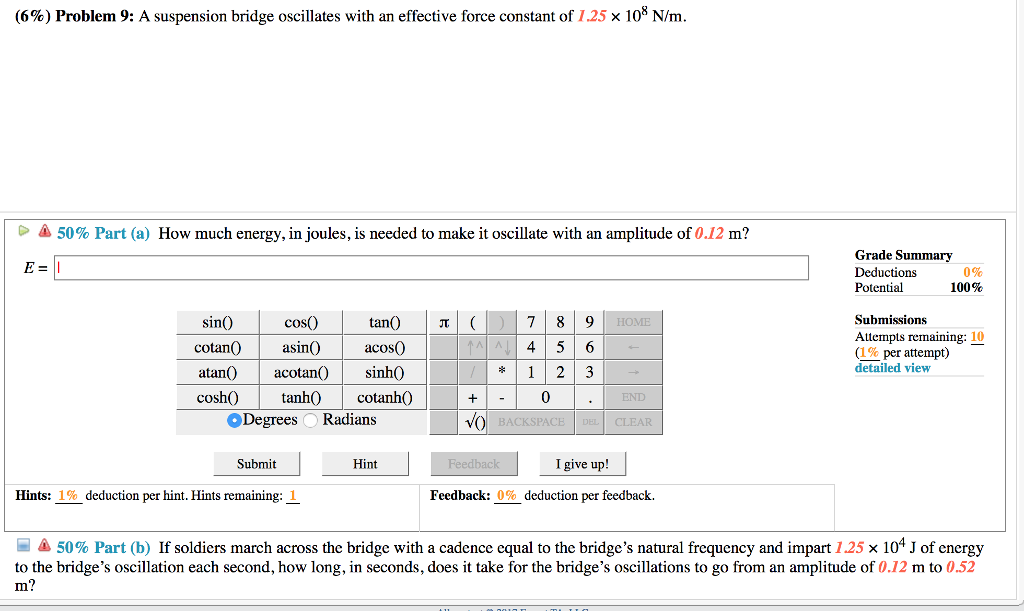Open the detailed view link
The height and width of the screenshot is (611, 1024).
(x=891, y=367)
